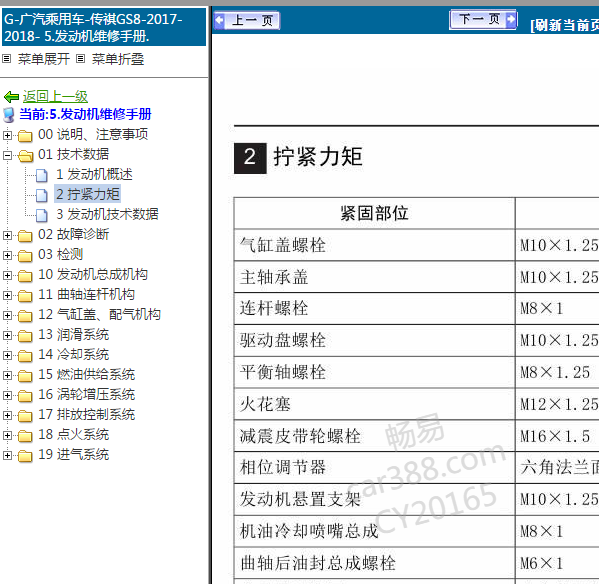This screenshot has width=599, height=584.
Task: Expand the 11 曲轴连杆机构 node
Action: [x=7, y=295]
